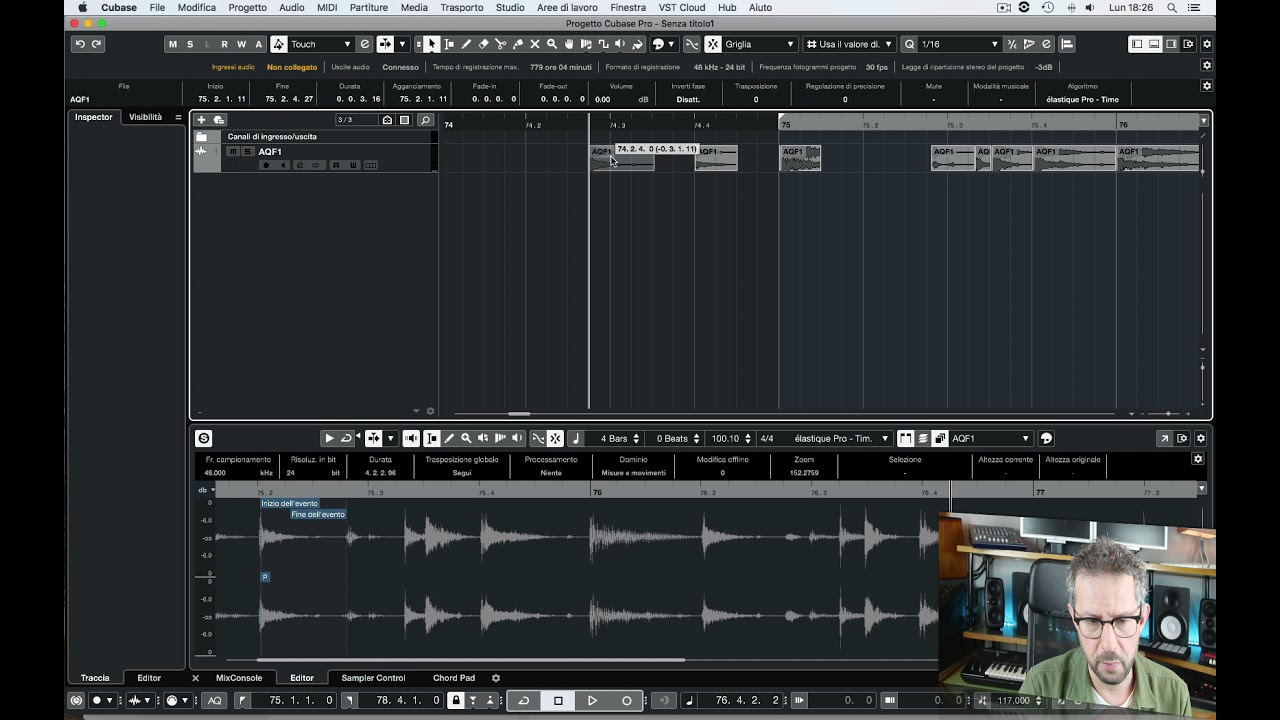
Task: Open track search magnifier in track list
Action: pos(425,120)
